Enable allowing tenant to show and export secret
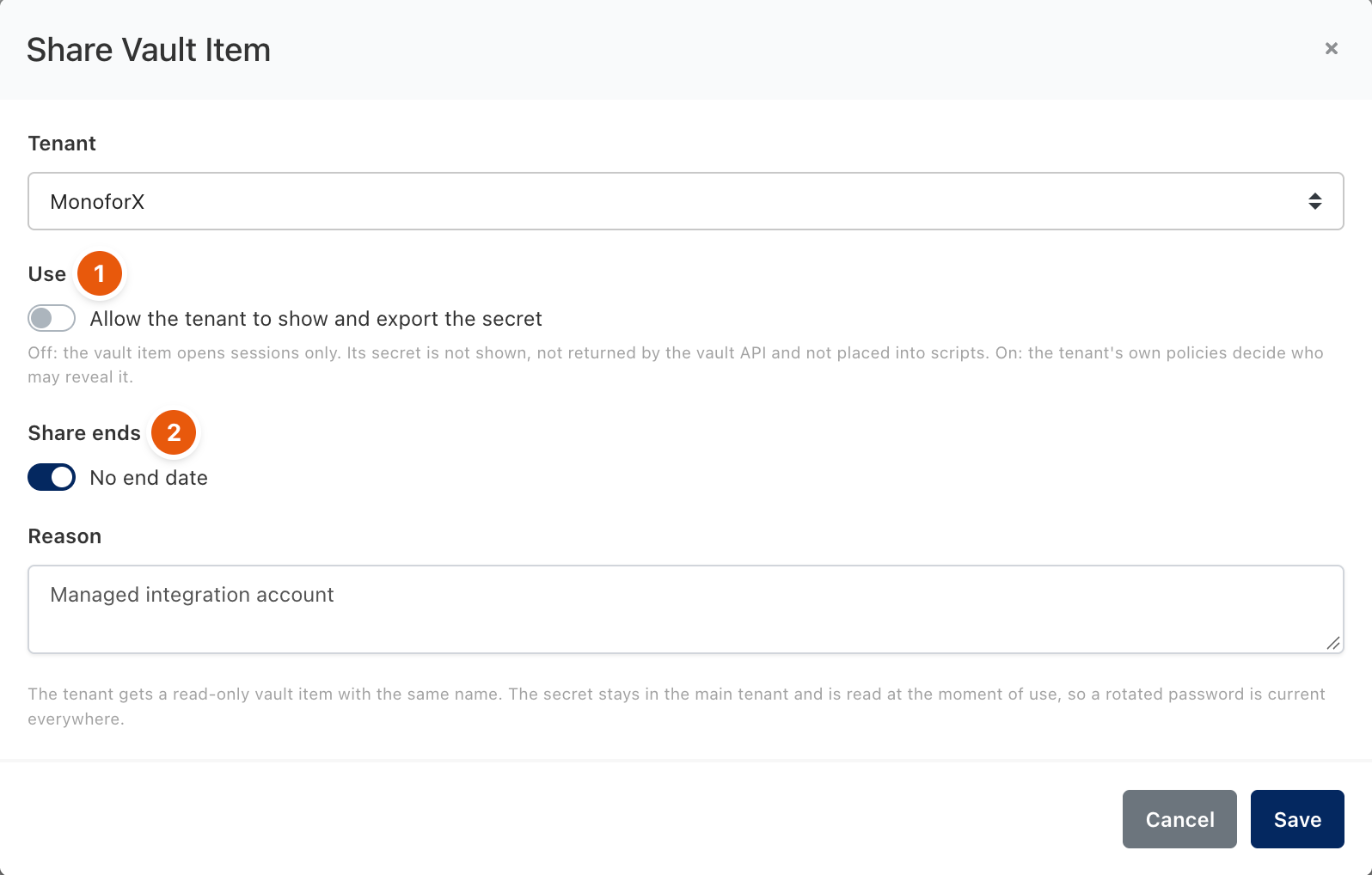Screen dimensions: 1372x875 coord(52,319)
